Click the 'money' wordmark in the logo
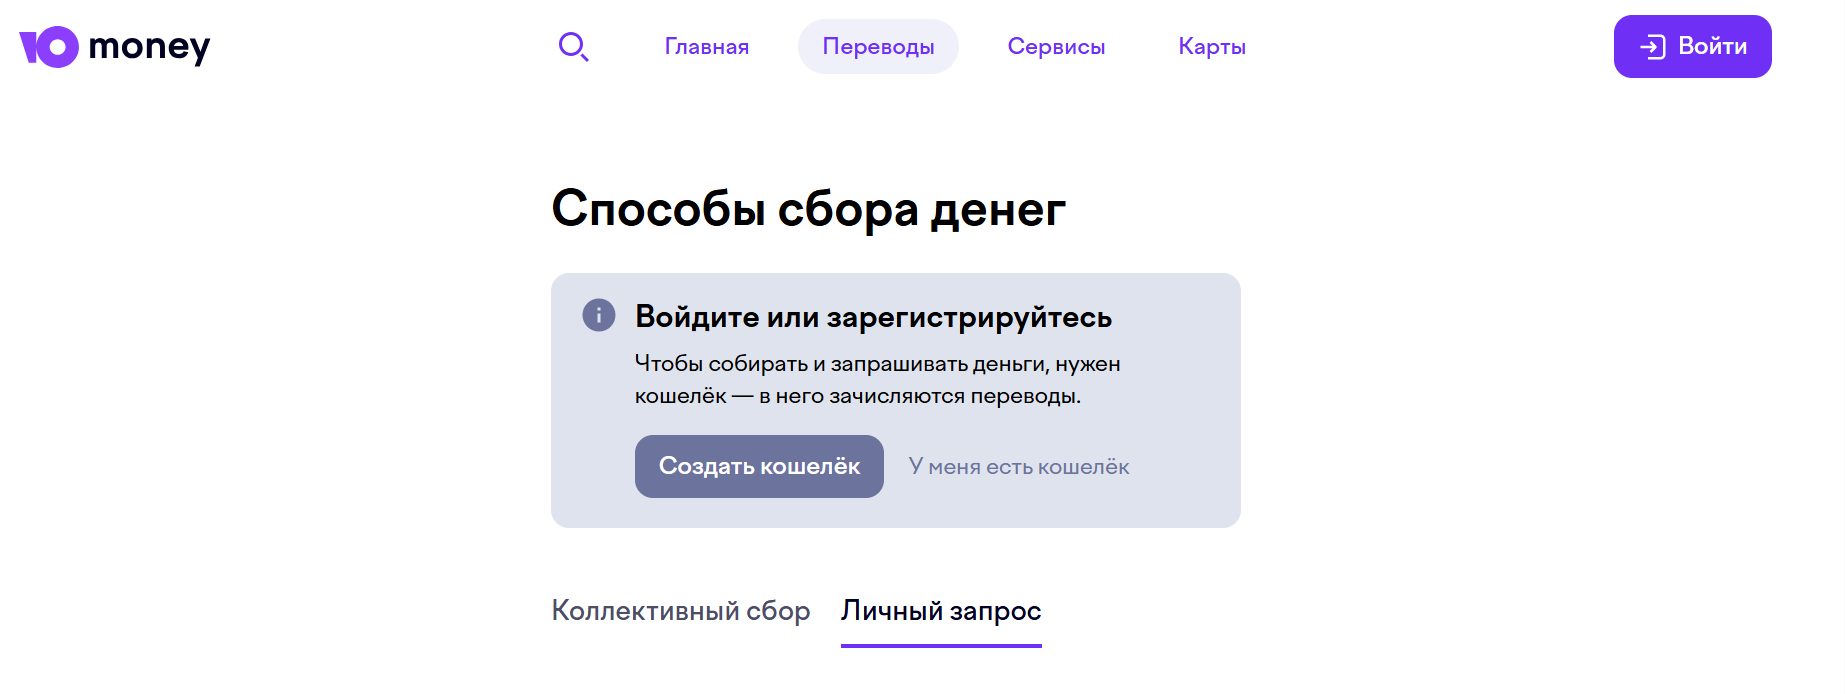This screenshot has width=1845, height=694. point(151,46)
